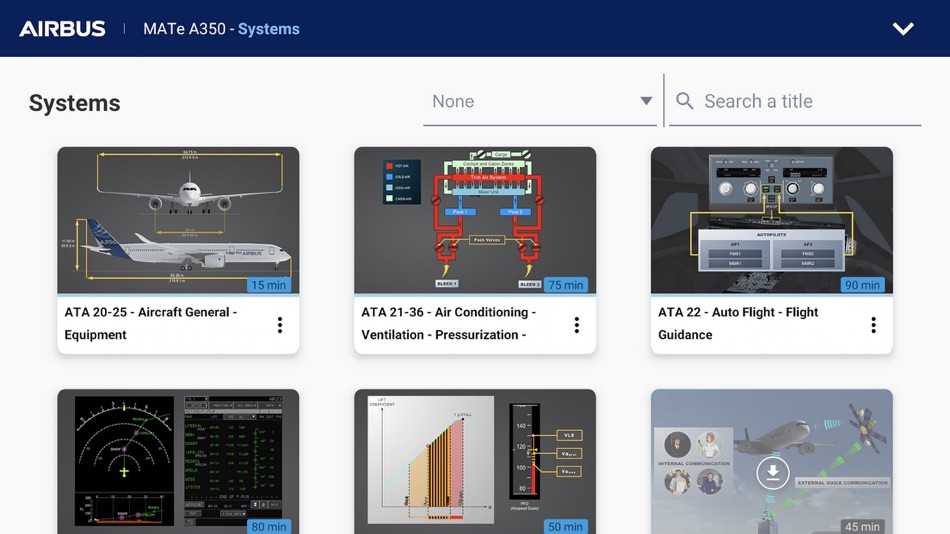Image resolution: width=950 pixels, height=534 pixels.
Task: Click the magnifier search icon
Action: [x=685, y=101]
